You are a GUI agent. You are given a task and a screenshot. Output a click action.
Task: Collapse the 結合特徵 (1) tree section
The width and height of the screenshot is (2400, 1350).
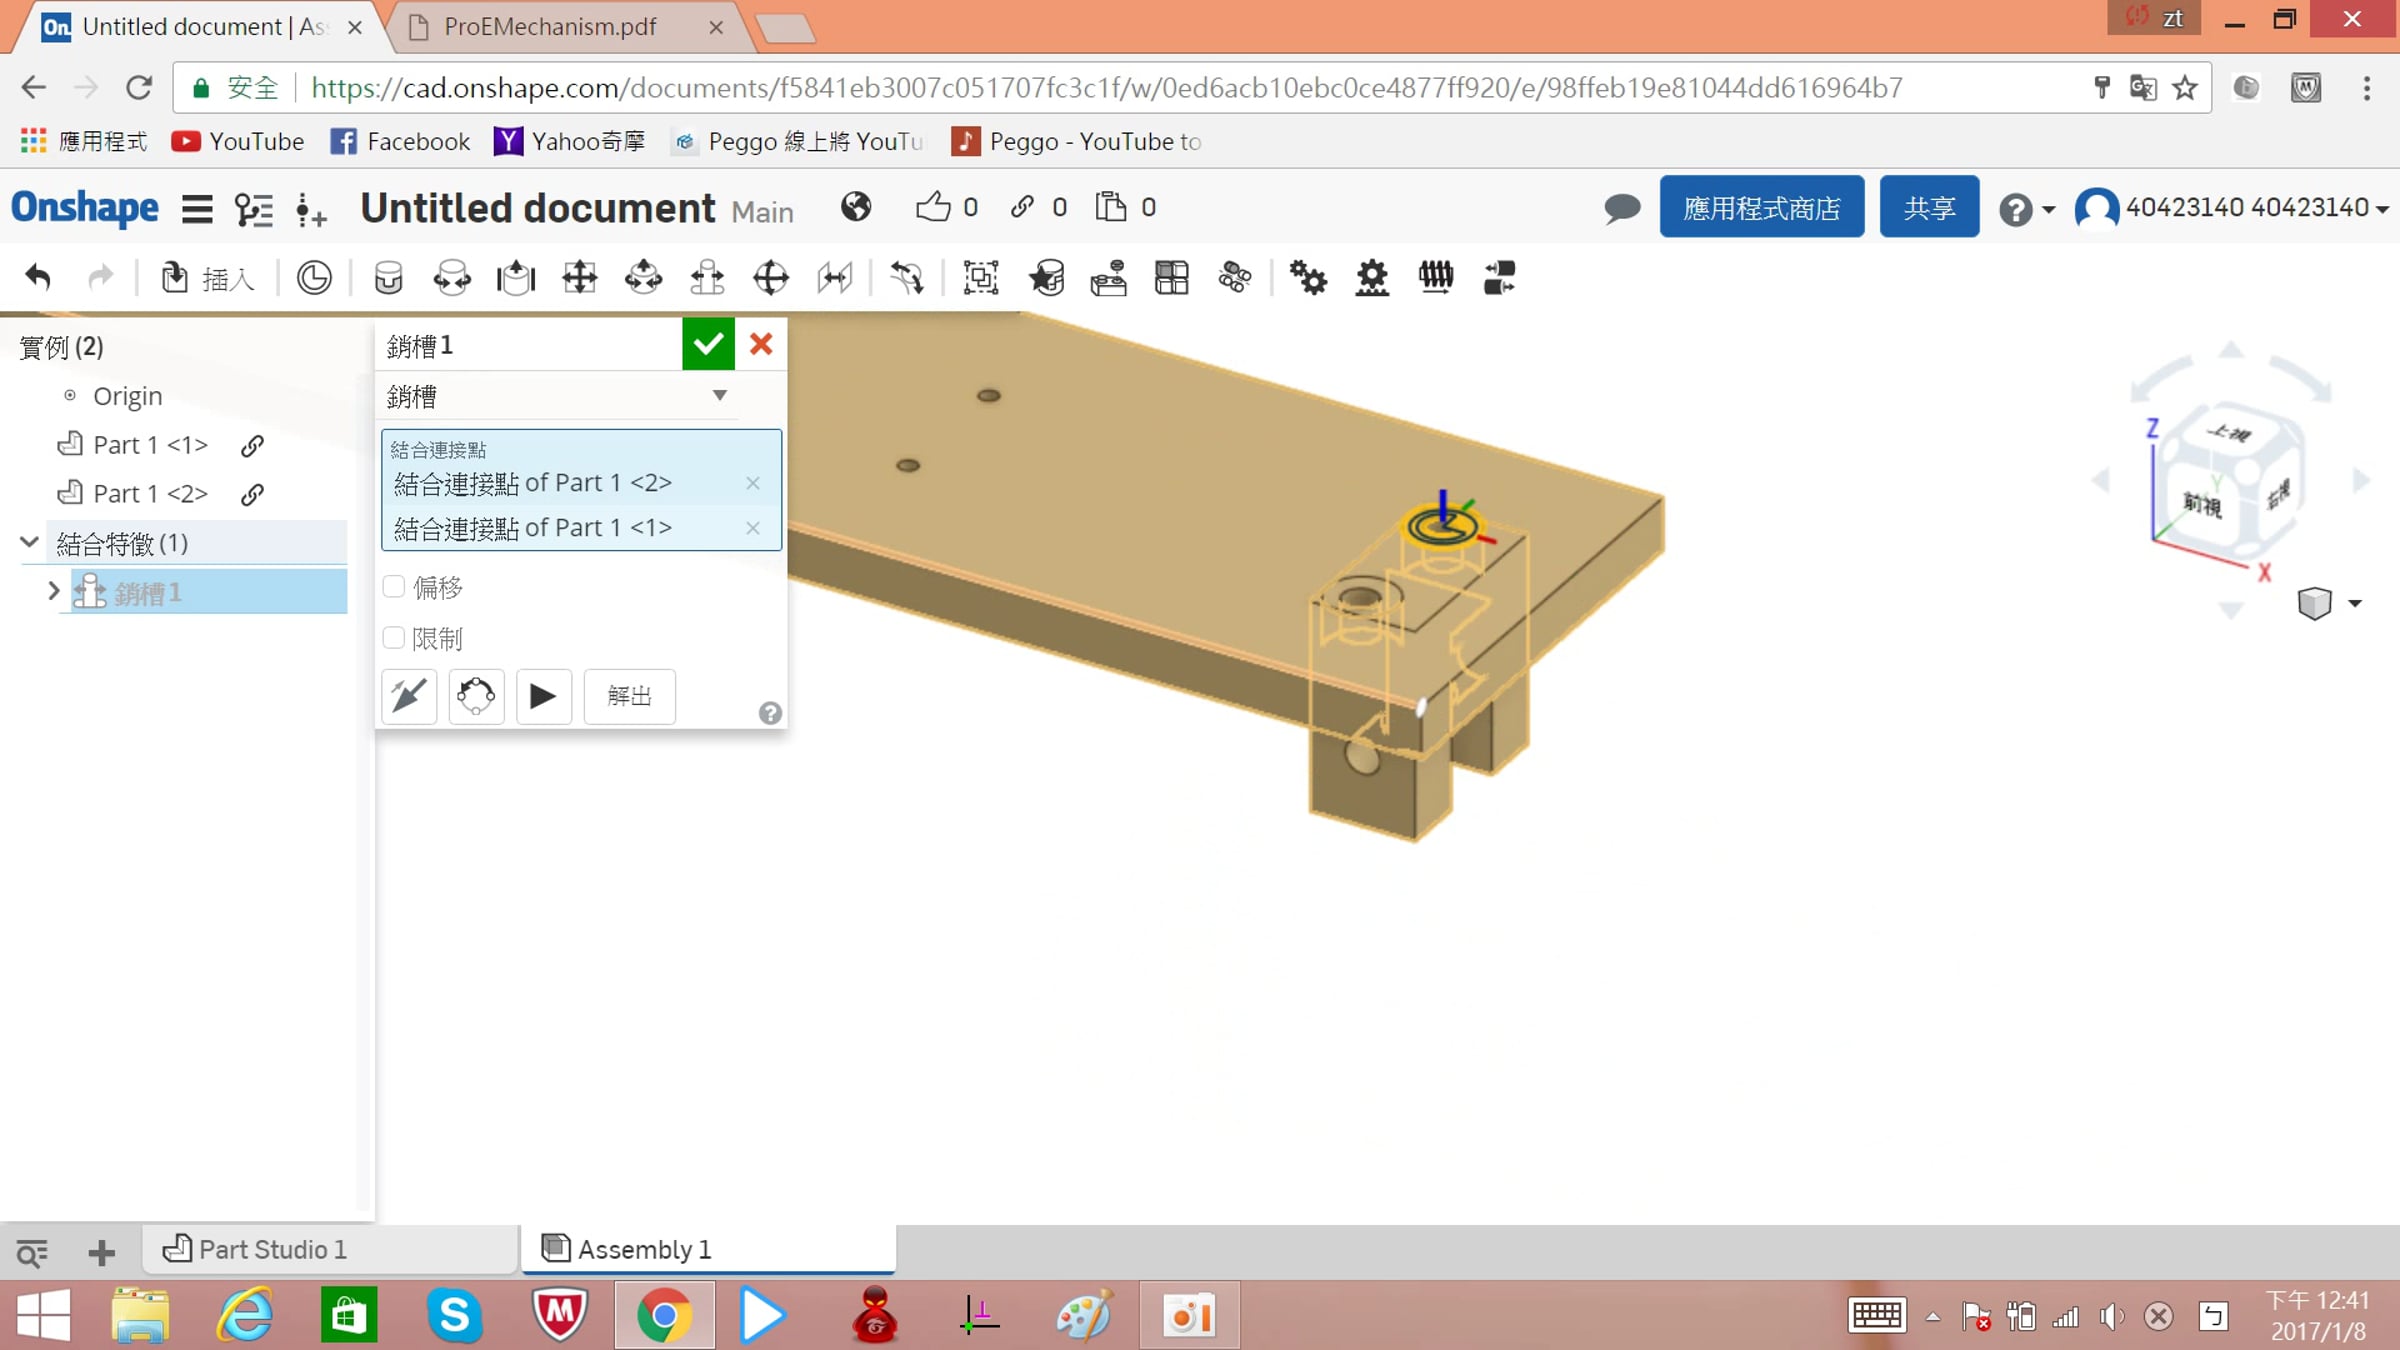30,543
